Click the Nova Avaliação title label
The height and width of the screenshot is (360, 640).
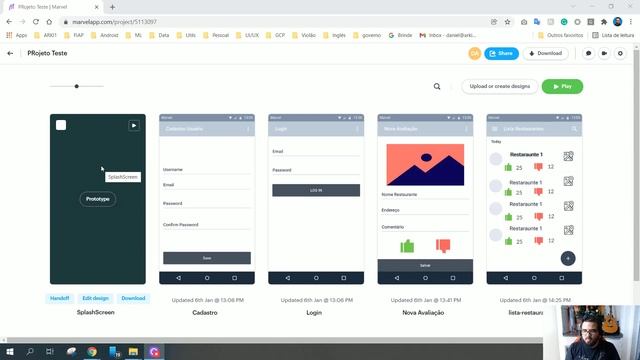[x=423, y=313]
